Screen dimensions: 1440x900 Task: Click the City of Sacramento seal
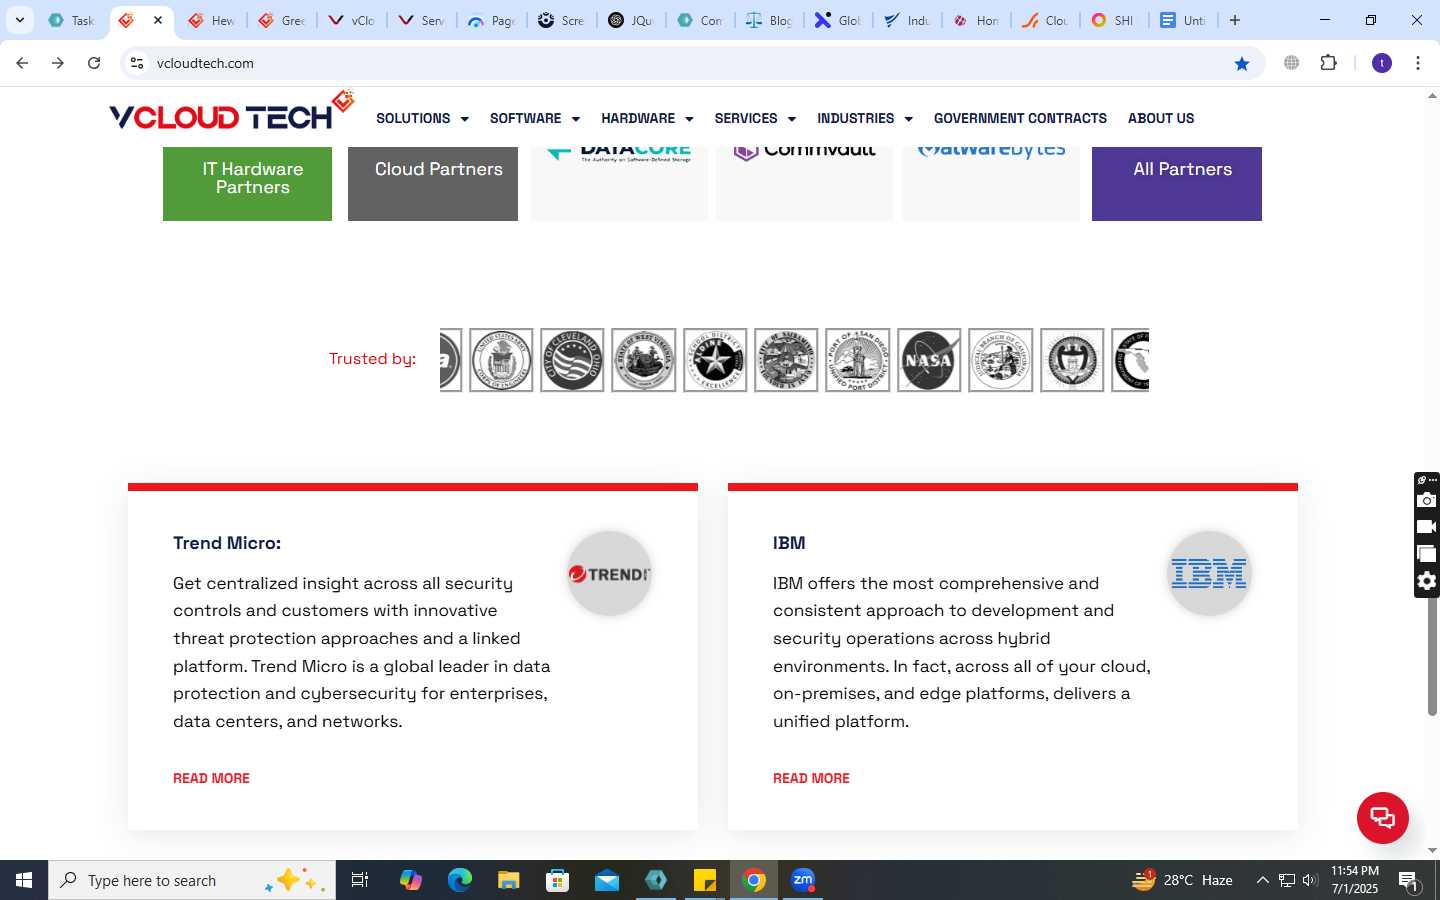786,360
